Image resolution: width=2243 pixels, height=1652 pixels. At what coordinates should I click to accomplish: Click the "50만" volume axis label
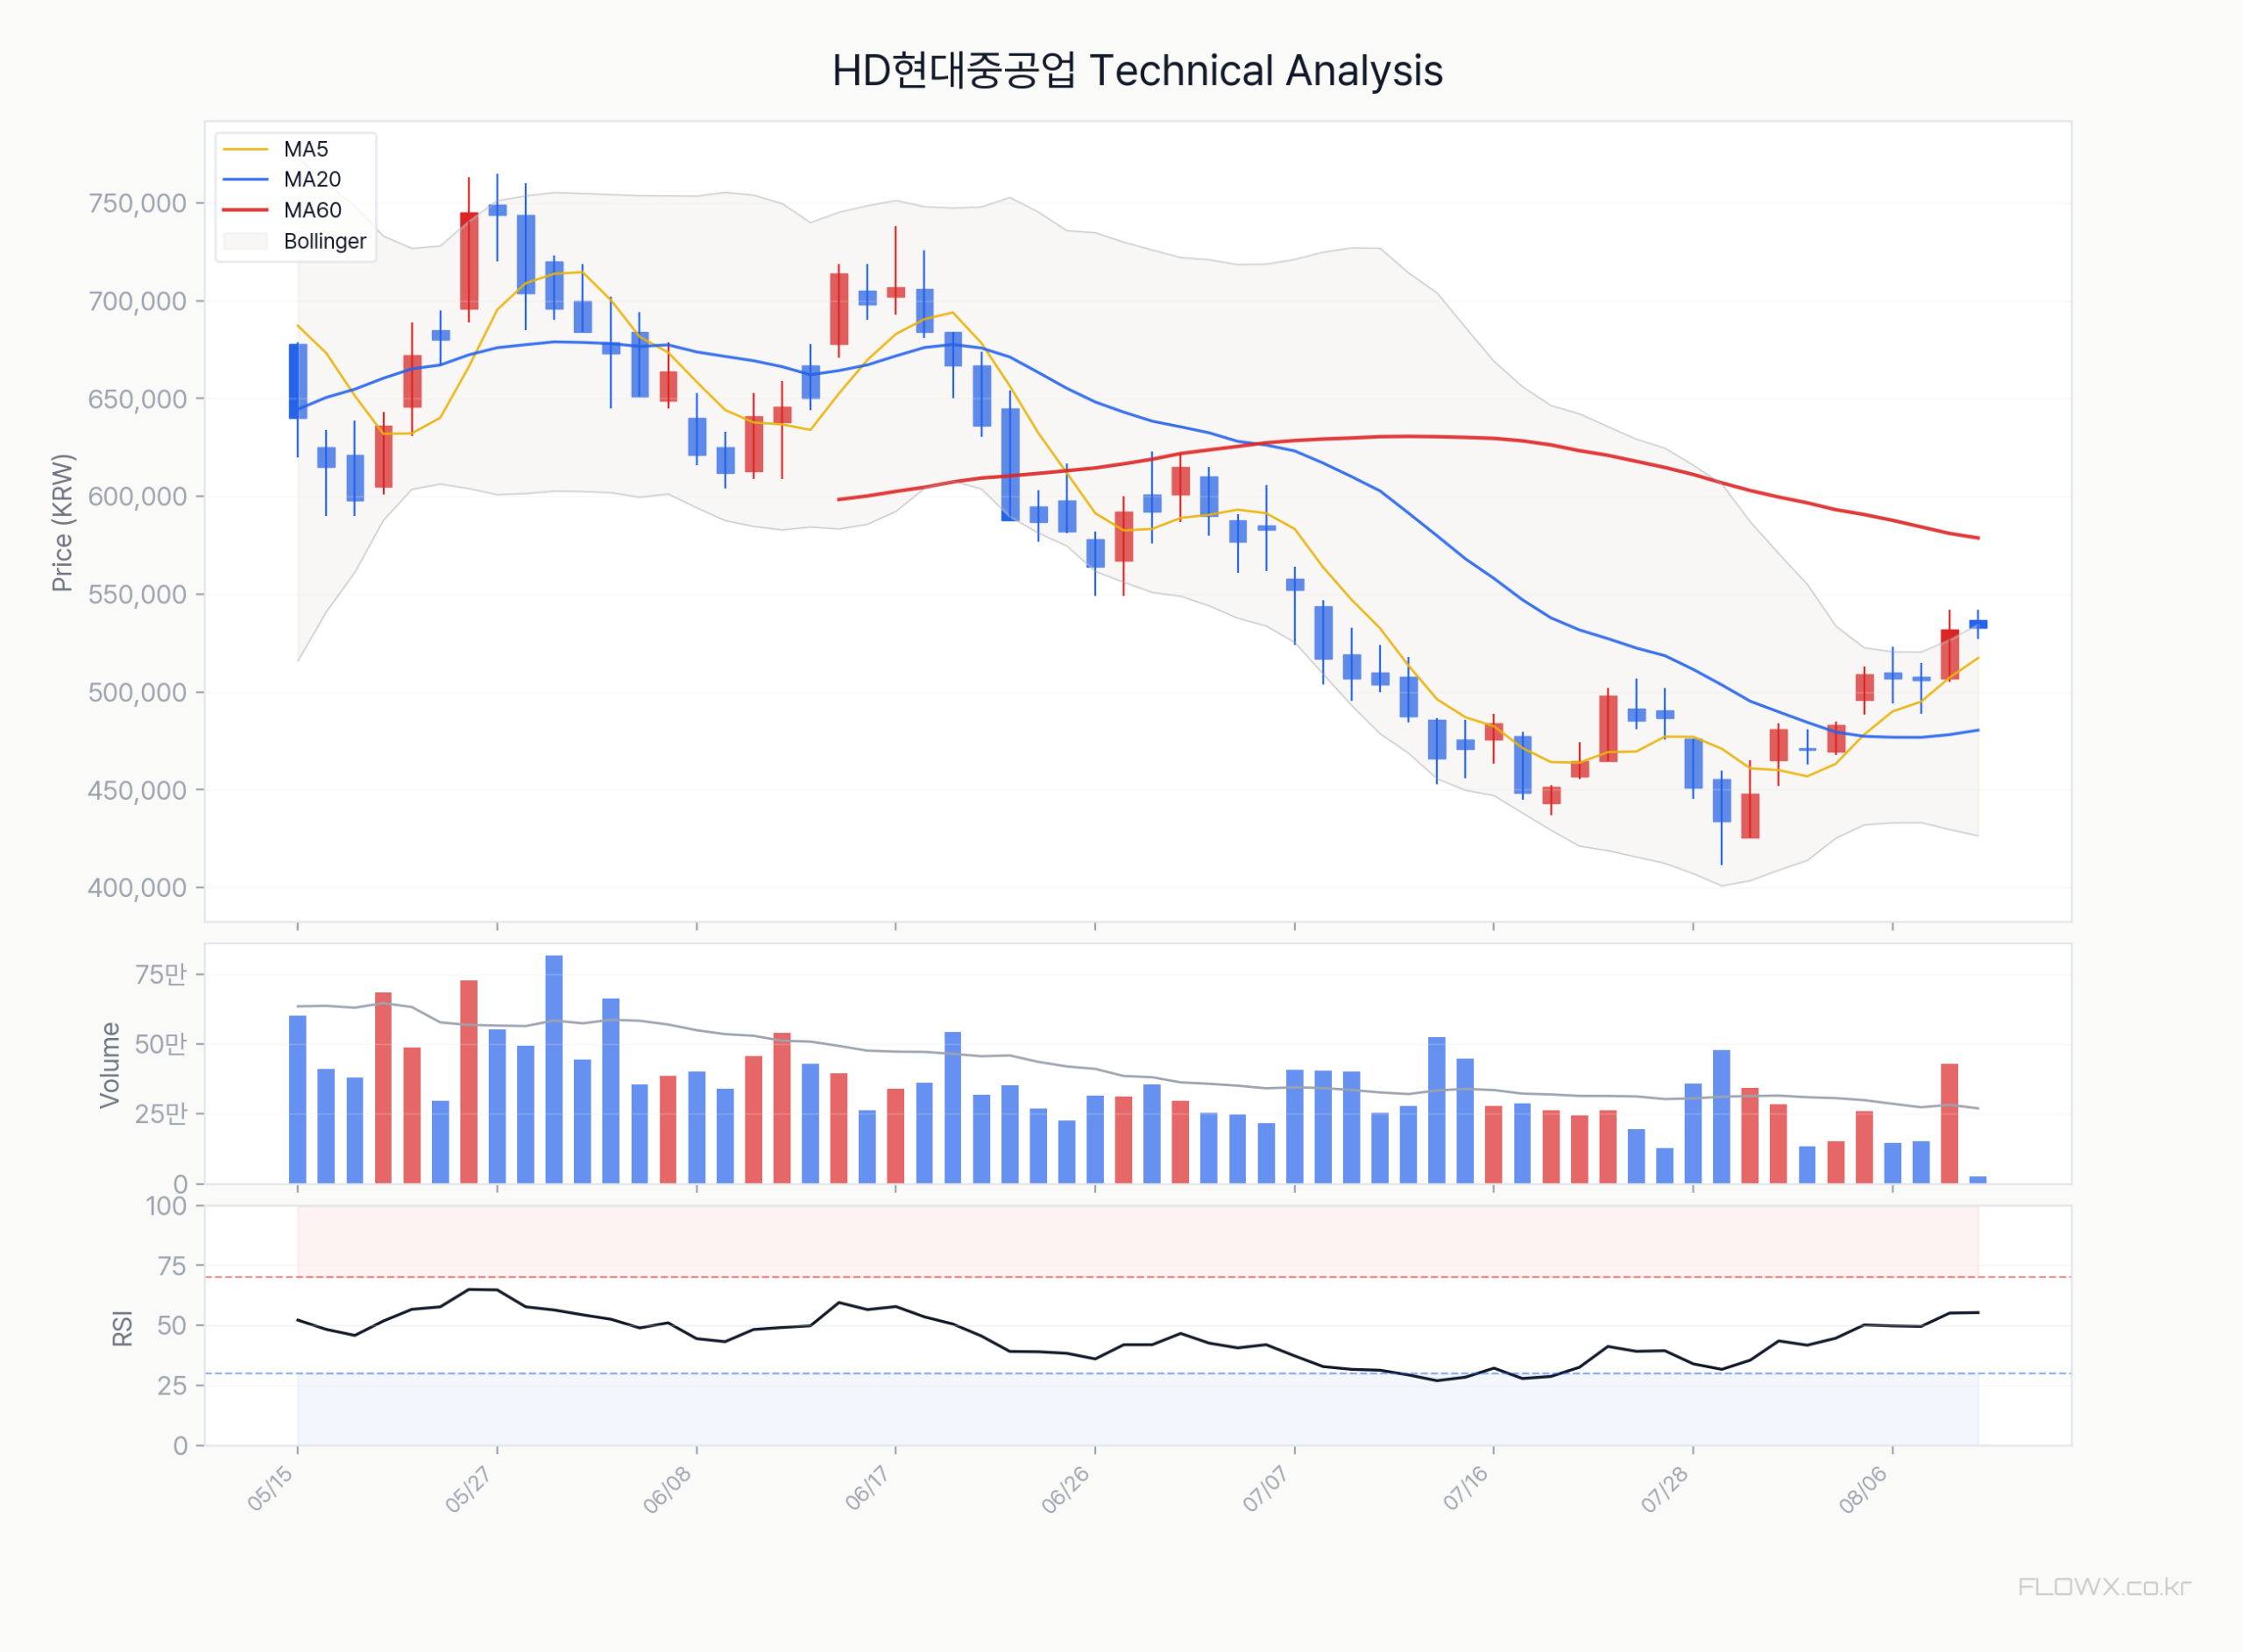[161, 1045]
